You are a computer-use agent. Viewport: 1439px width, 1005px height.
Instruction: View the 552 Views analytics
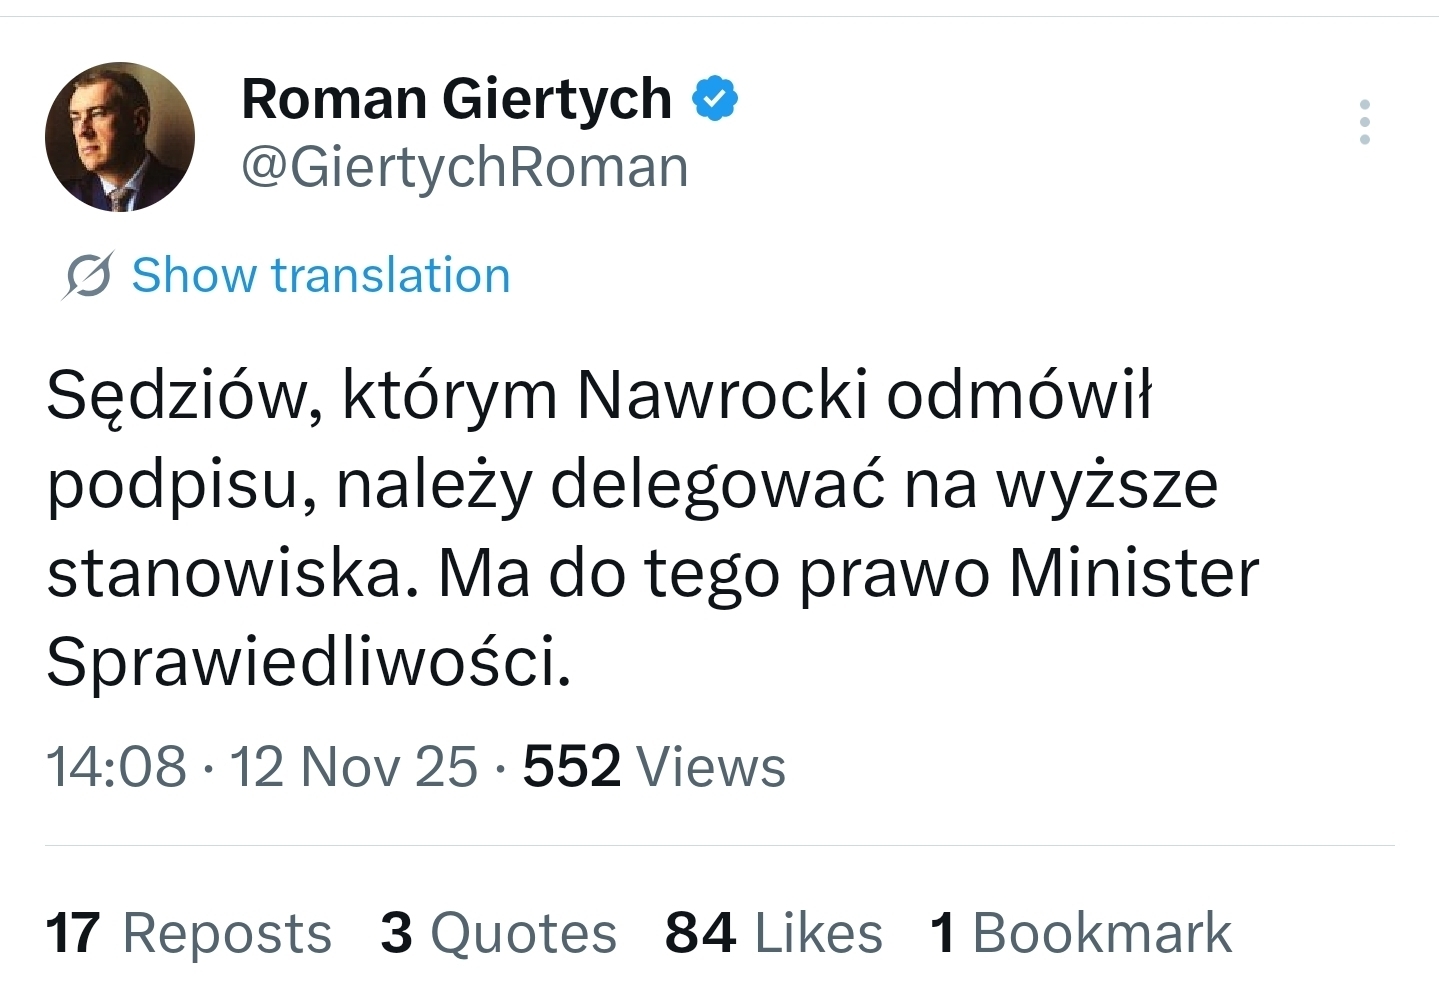tap(654, 767)
